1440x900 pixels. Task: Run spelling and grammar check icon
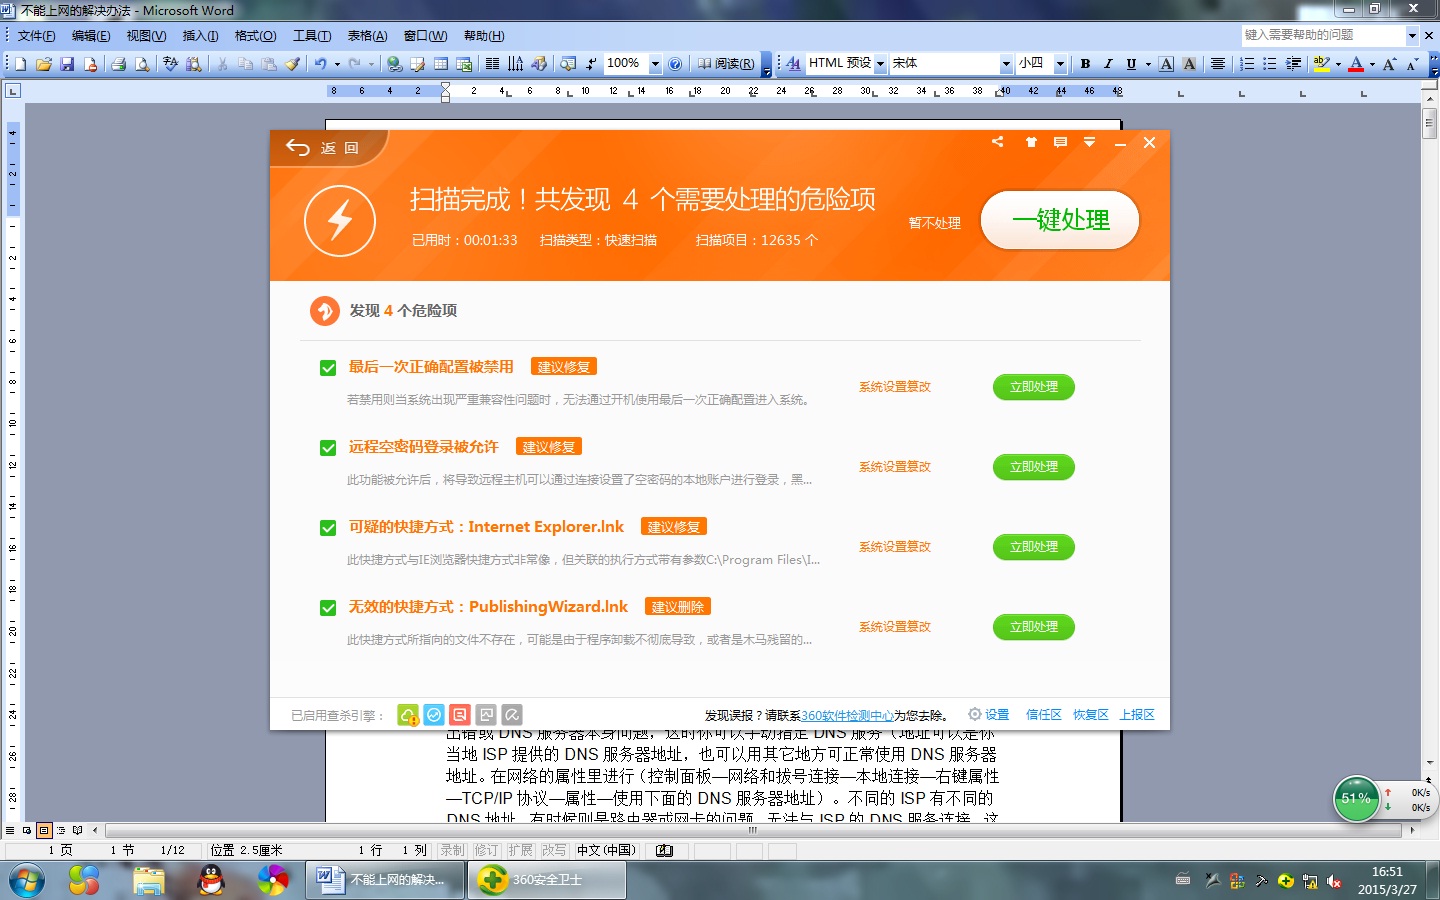(x=170, y=64)
